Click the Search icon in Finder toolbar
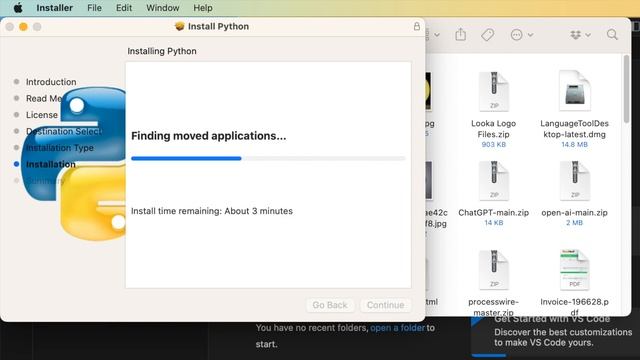Screen dimensions: 640x360 pos(612,35)
